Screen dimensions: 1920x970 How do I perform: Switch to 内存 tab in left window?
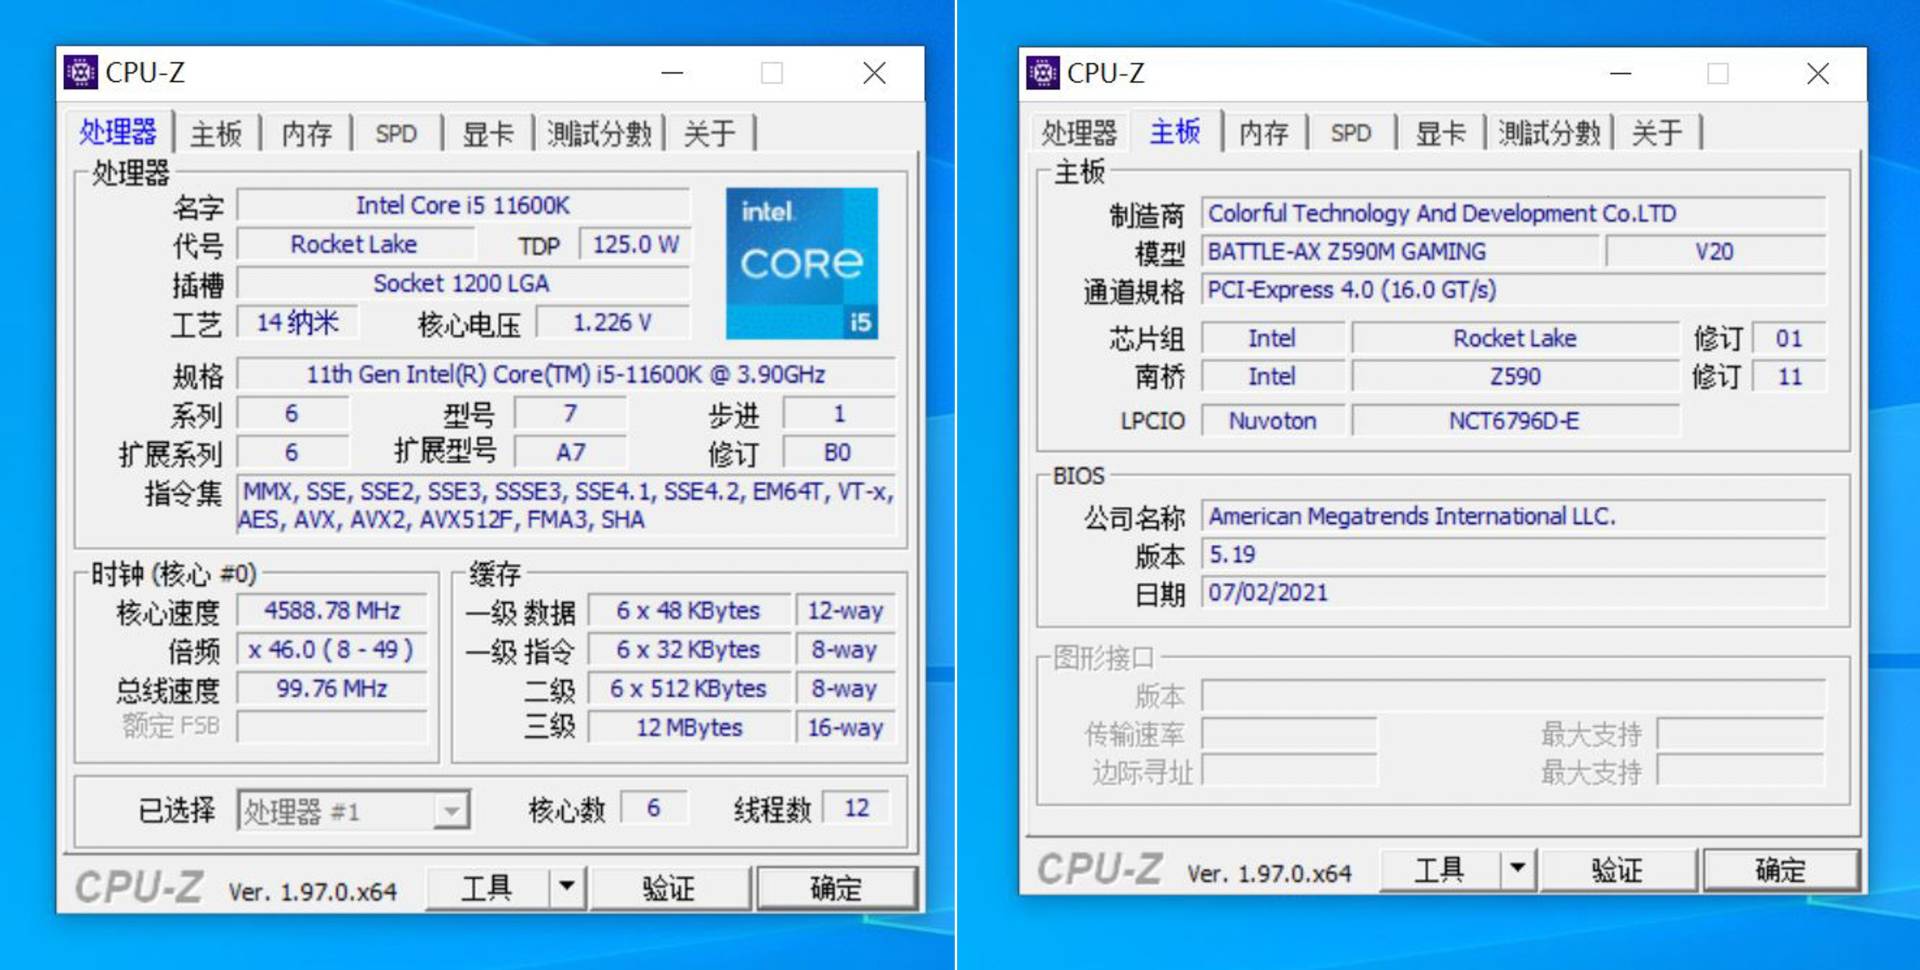[306, 133]
